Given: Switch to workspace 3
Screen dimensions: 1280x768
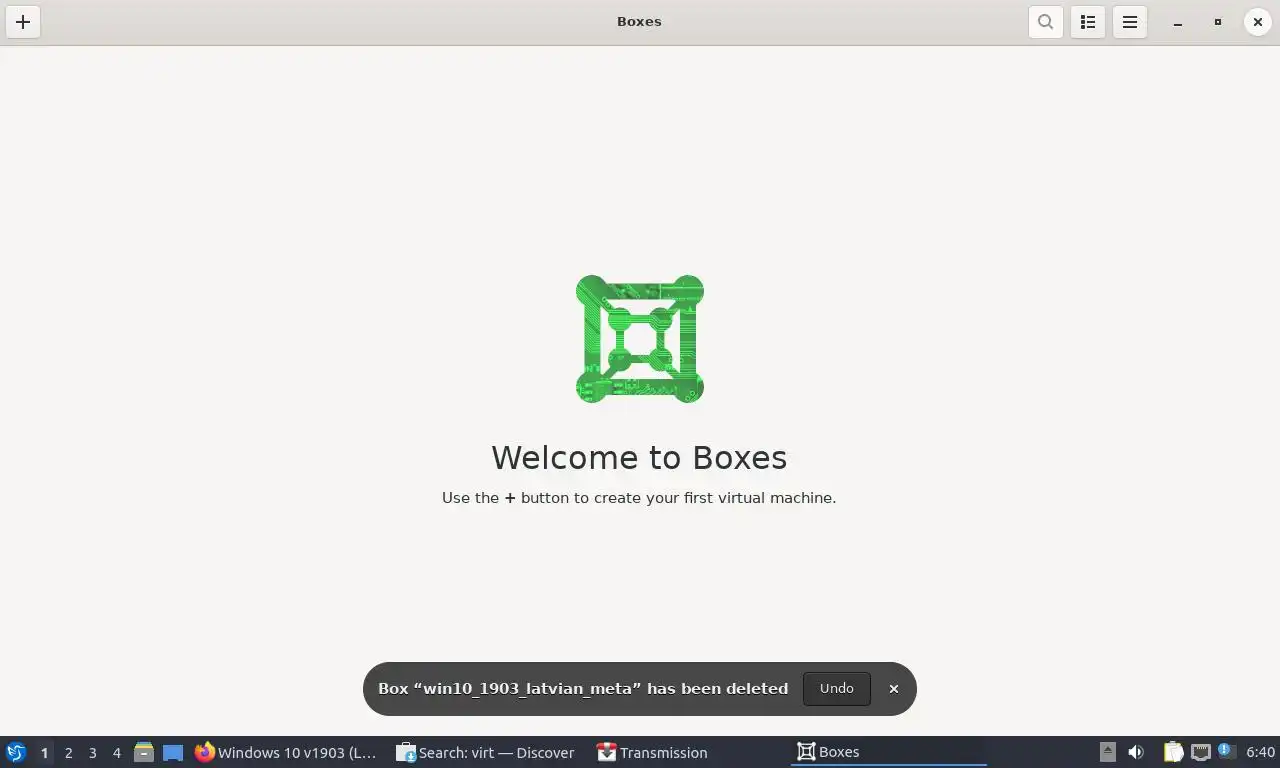Looking at the screenshot, I should [92, 753].
